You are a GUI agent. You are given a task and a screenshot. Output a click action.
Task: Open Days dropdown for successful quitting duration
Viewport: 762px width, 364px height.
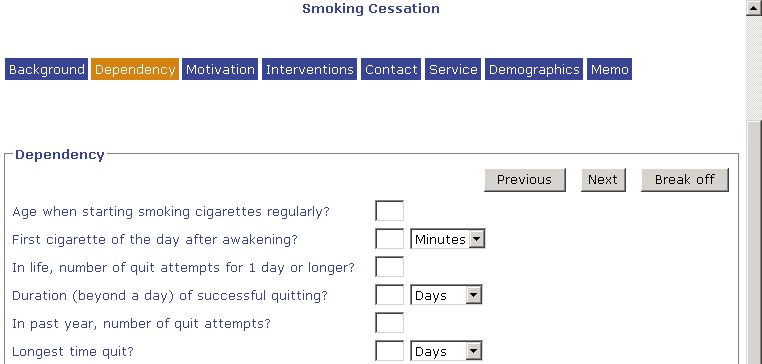click(x=446, y=295)
